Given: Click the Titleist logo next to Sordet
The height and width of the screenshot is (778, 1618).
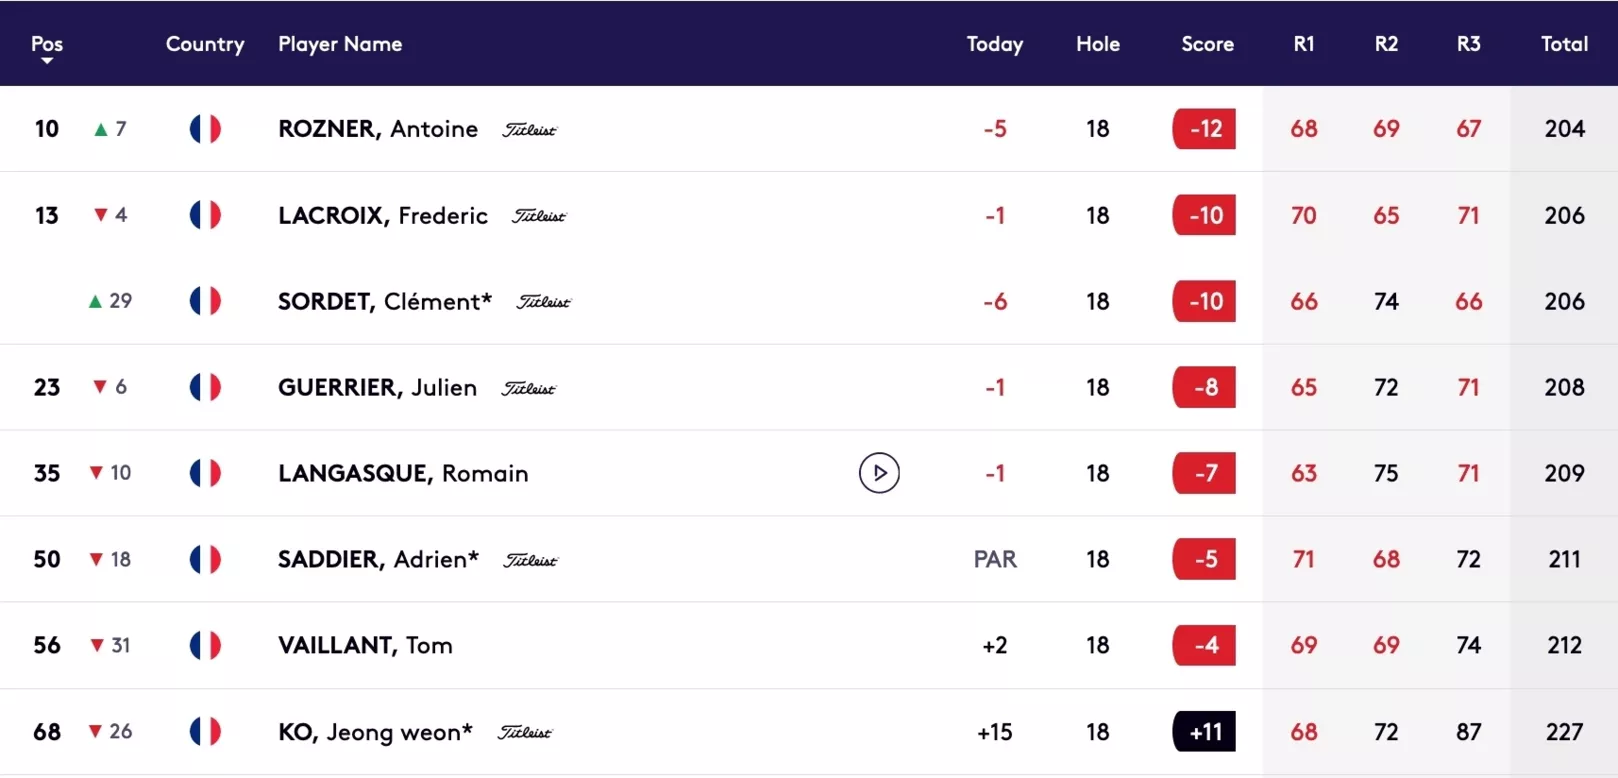Looking at the screenshot, I should pyautogui.click(x=543, y=302).
